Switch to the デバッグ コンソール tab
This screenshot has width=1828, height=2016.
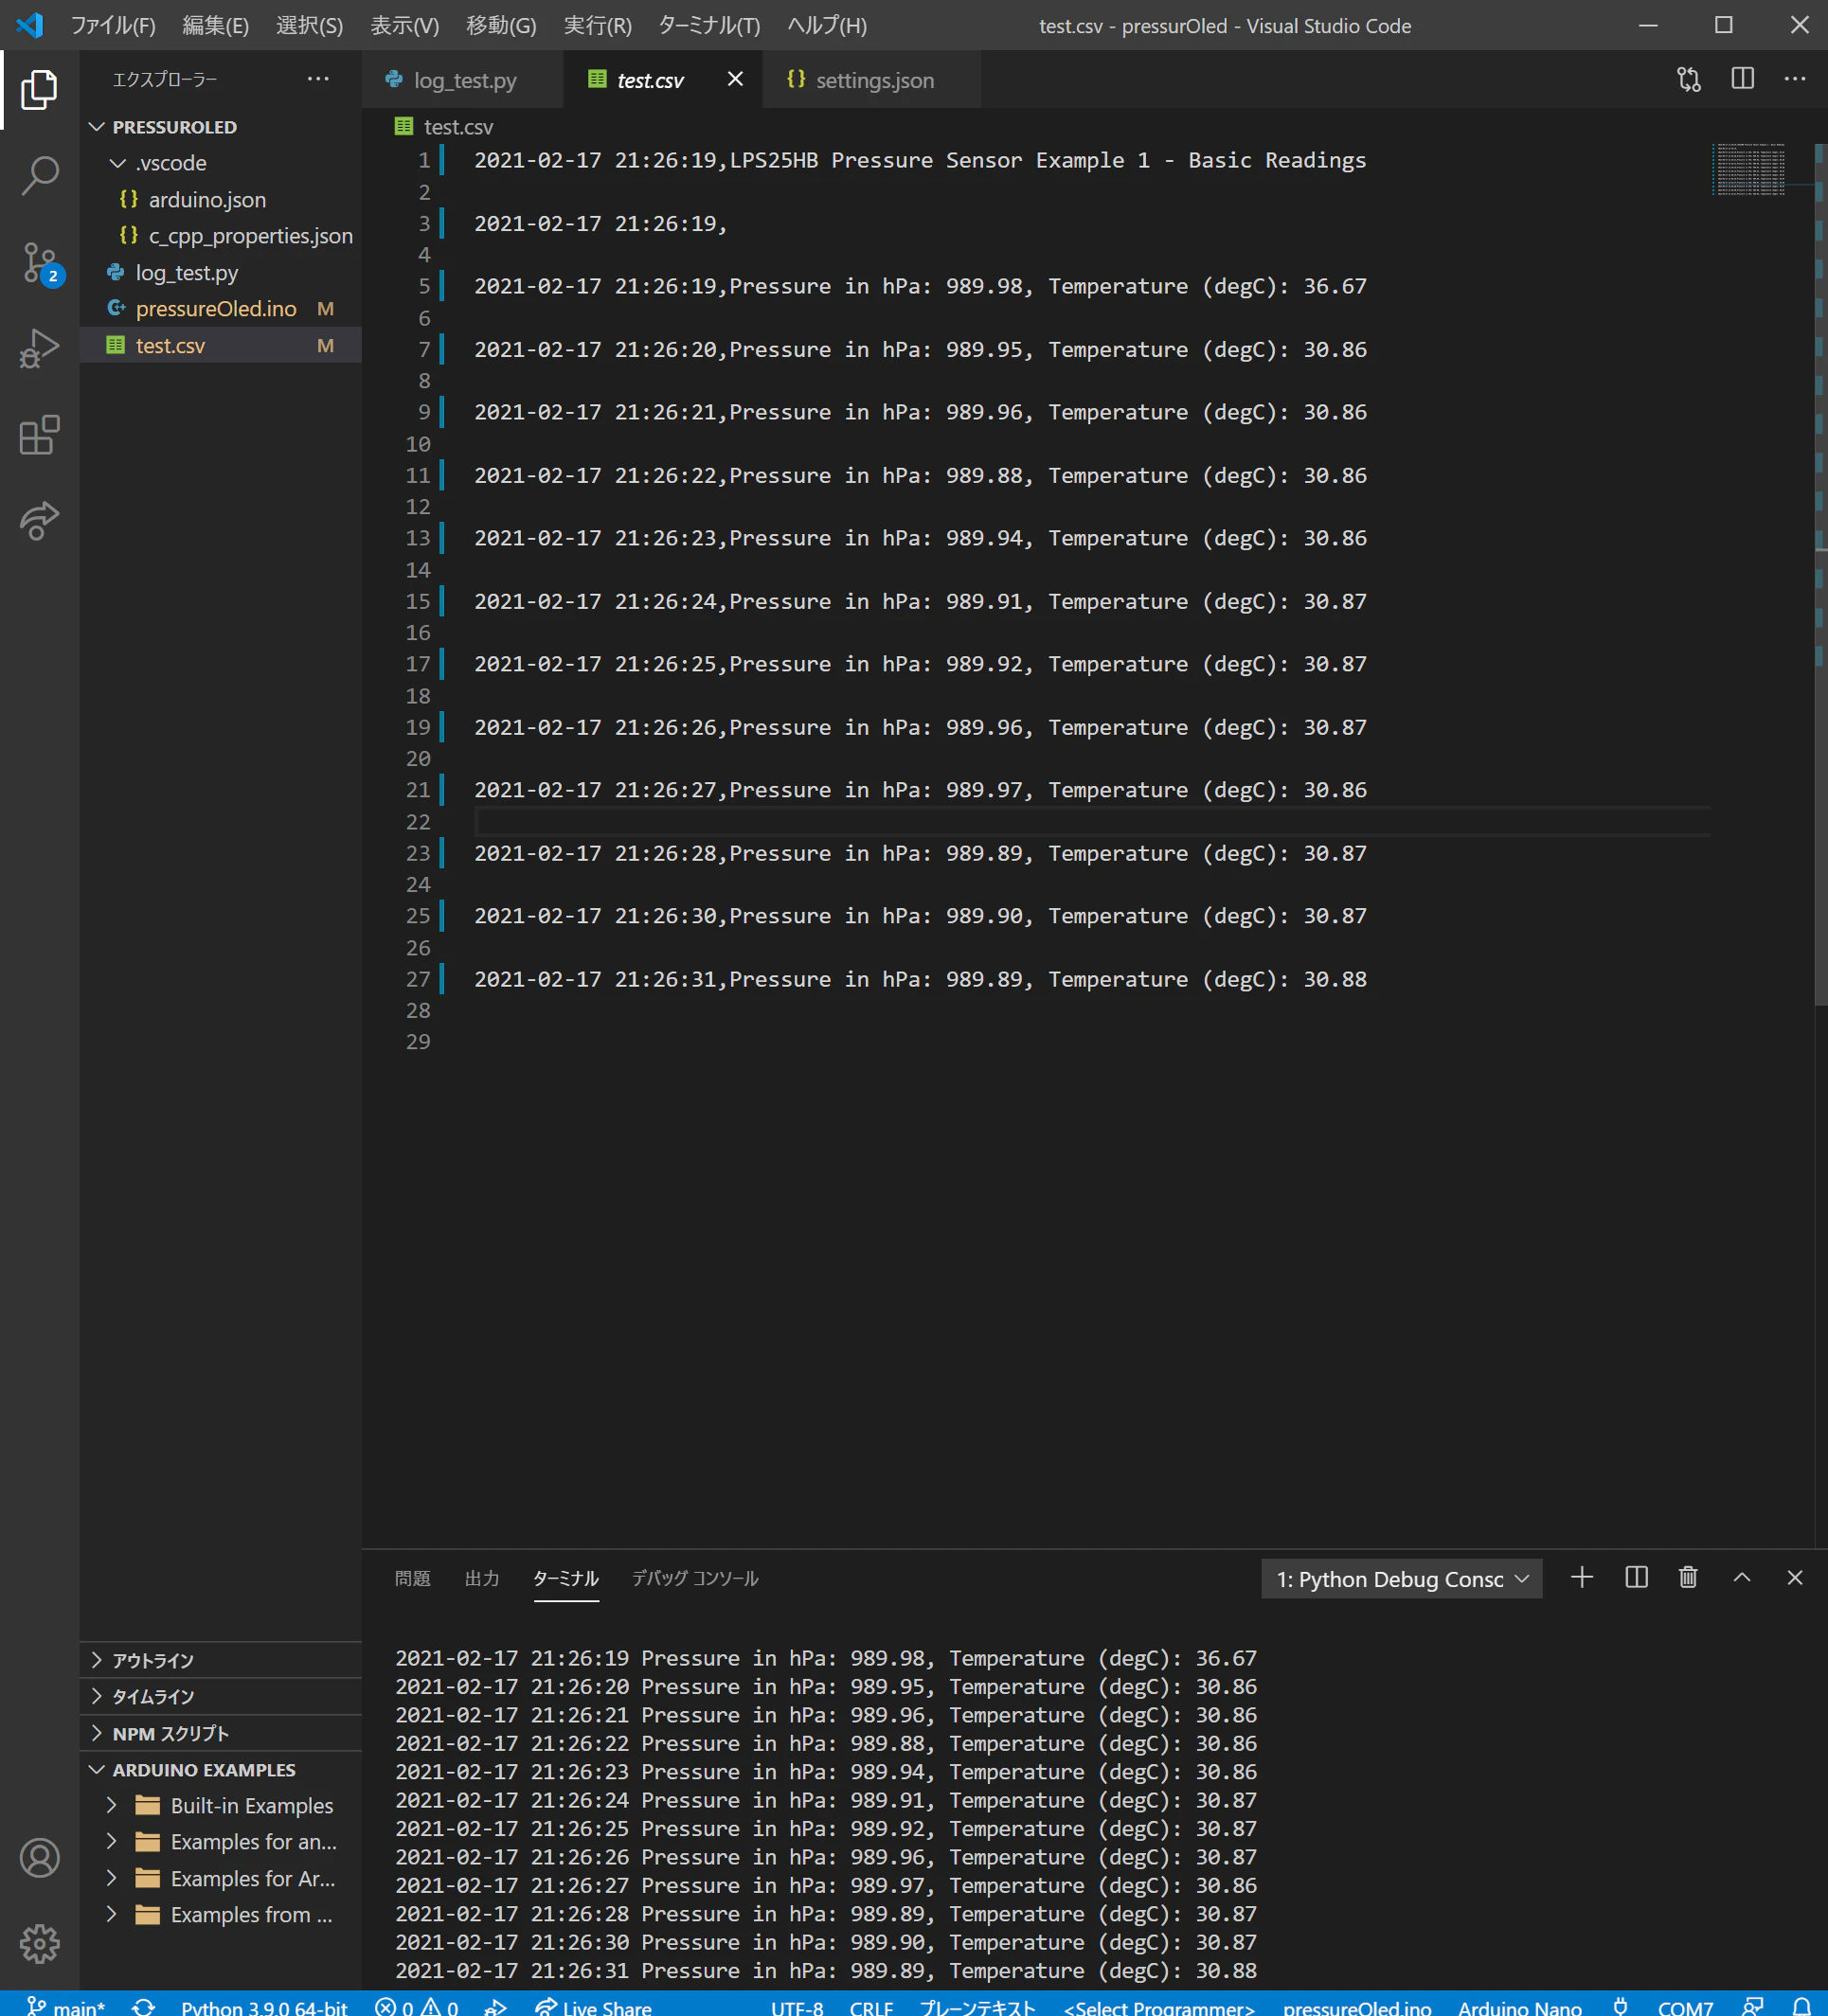click(x=695, y=1578)
